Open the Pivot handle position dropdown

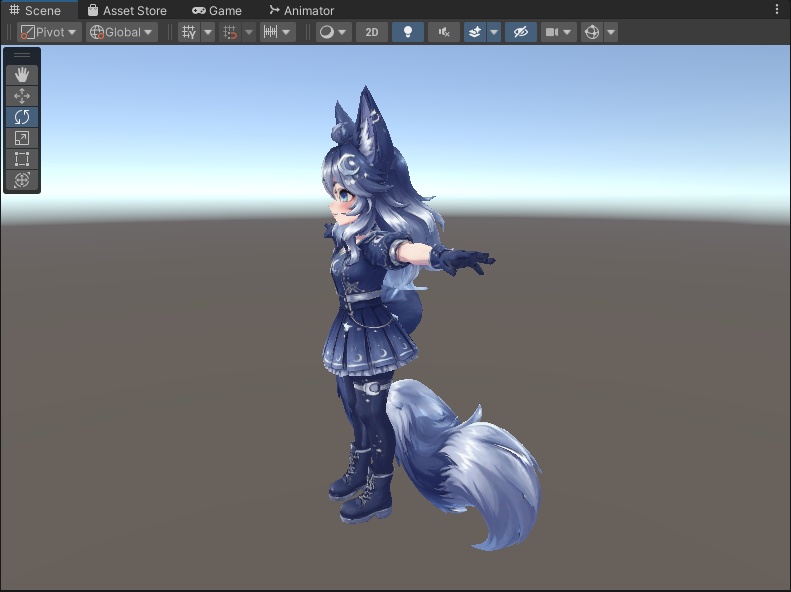49,32
